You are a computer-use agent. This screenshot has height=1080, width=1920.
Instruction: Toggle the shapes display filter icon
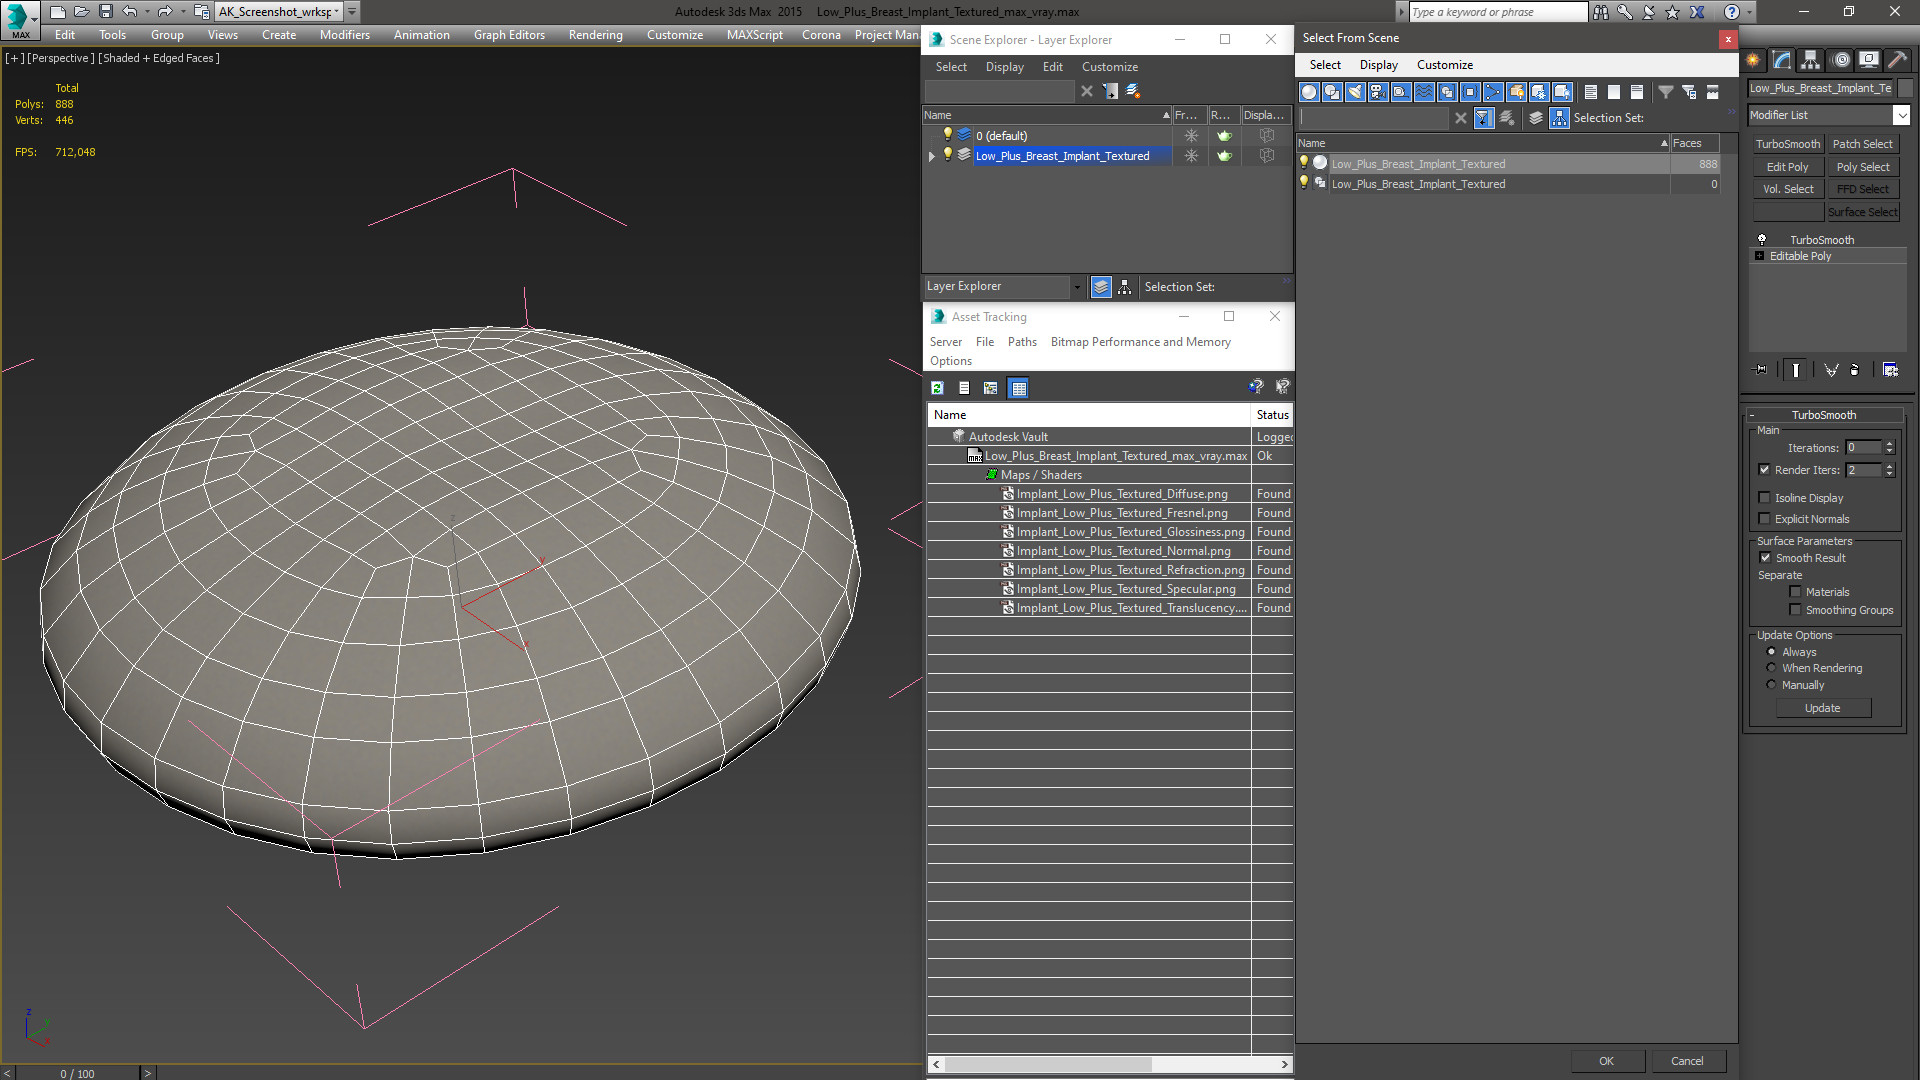[1332, 92]
